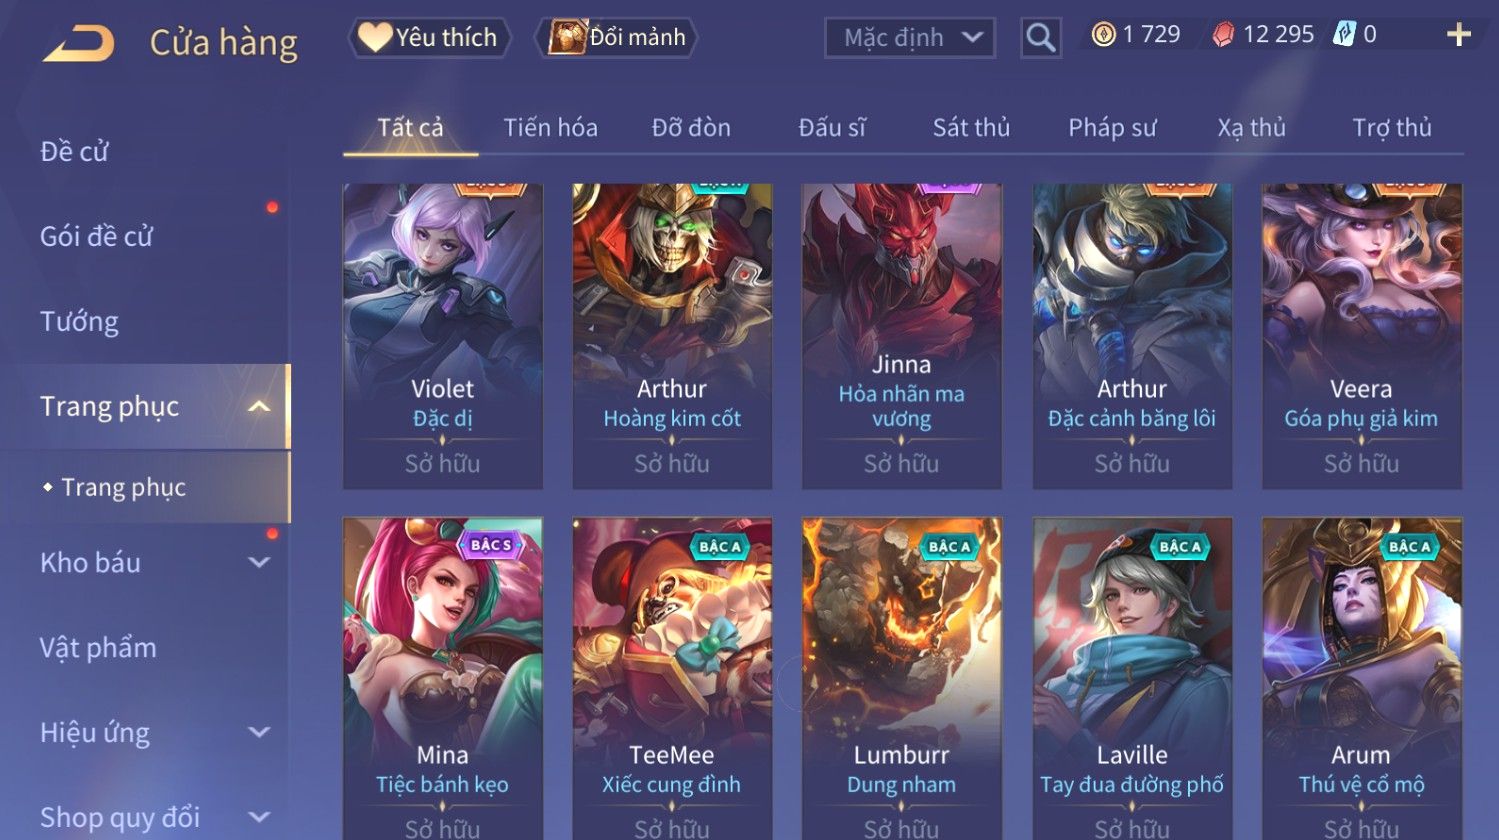
Task: Switch to the Pháp sư tab
Action: pyautogui.click(x=1112, y=128)
